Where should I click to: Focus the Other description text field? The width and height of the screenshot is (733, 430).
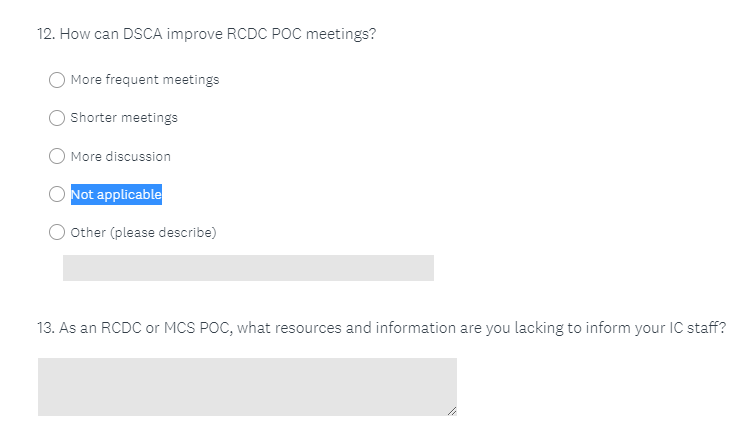click(248, 268)
